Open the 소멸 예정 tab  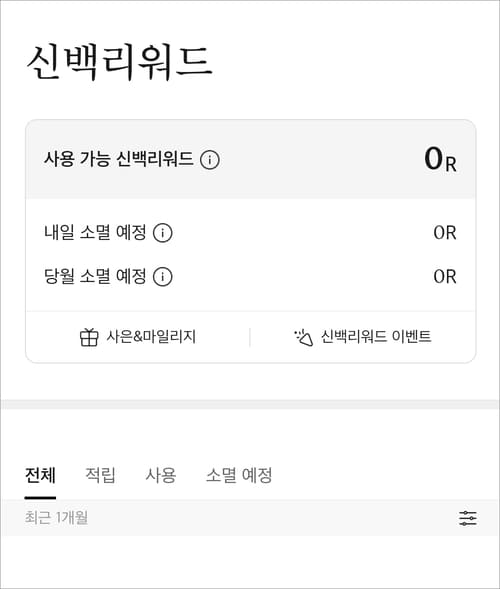[x=239, y=475]
